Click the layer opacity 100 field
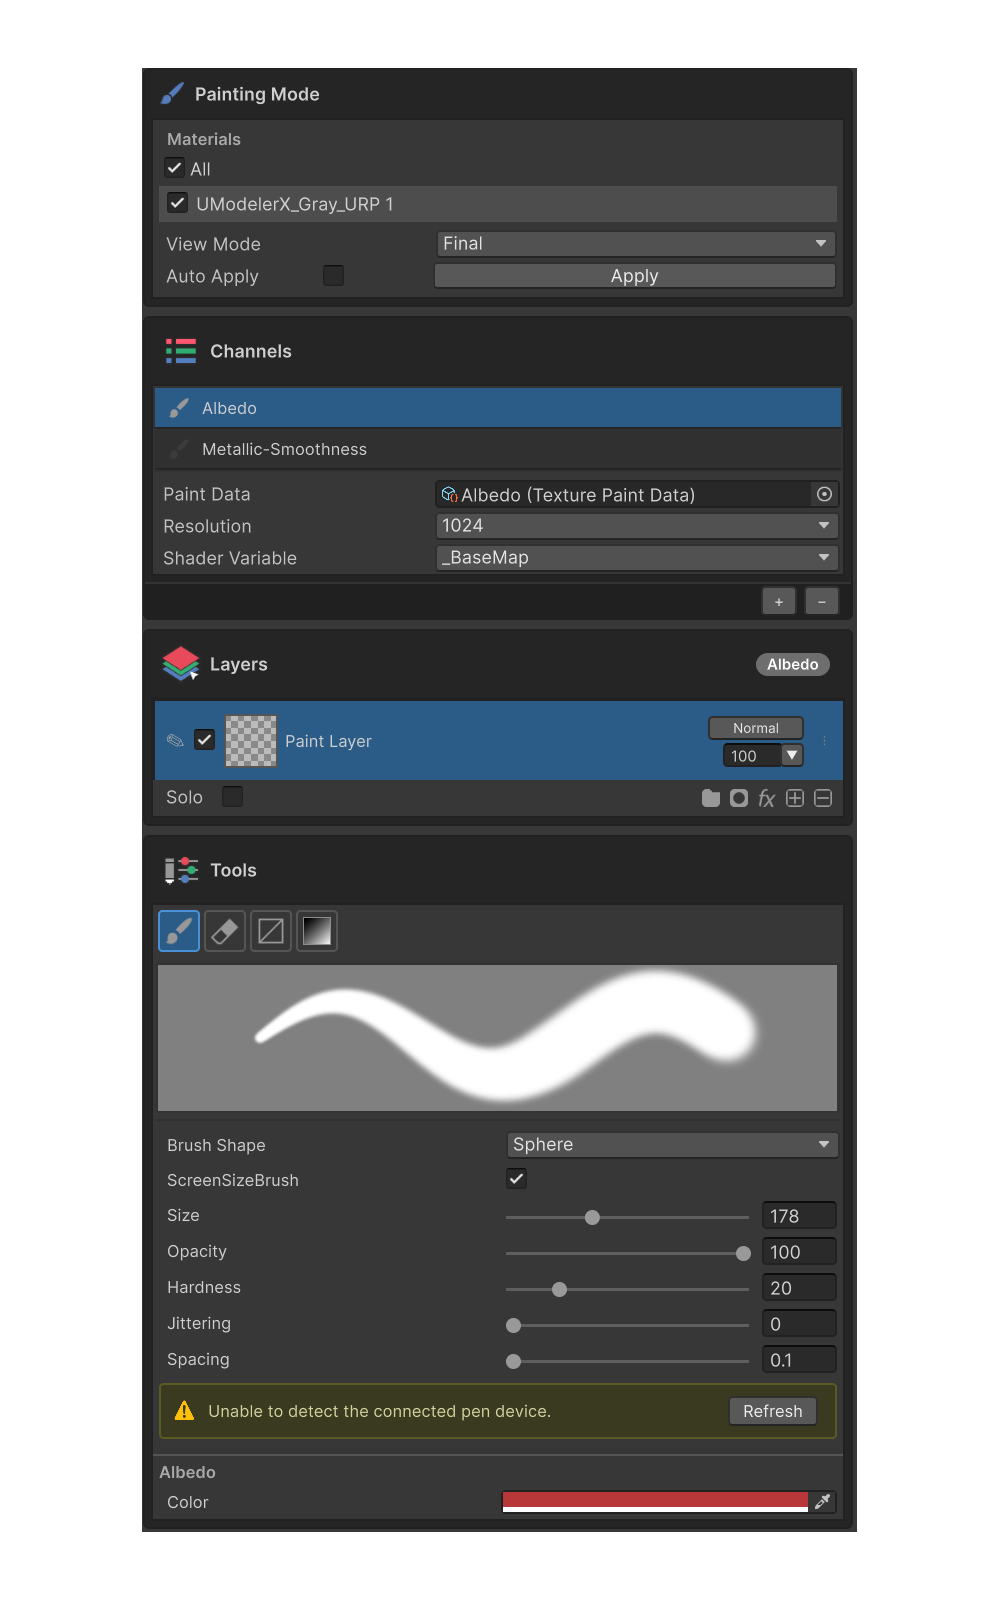 coord(752,755)
